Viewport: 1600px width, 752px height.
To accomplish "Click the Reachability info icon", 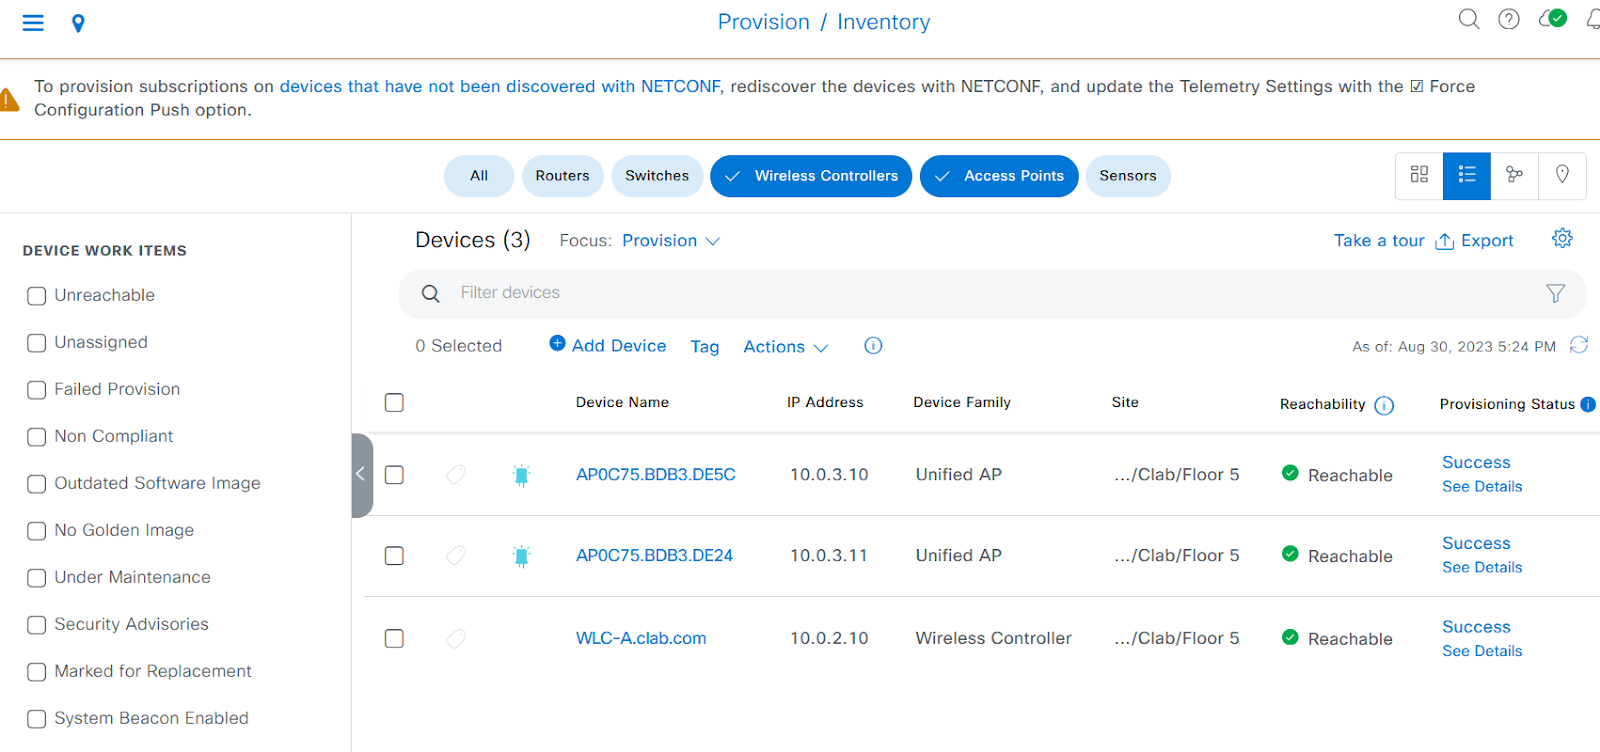I will [x=1384, y=405].
